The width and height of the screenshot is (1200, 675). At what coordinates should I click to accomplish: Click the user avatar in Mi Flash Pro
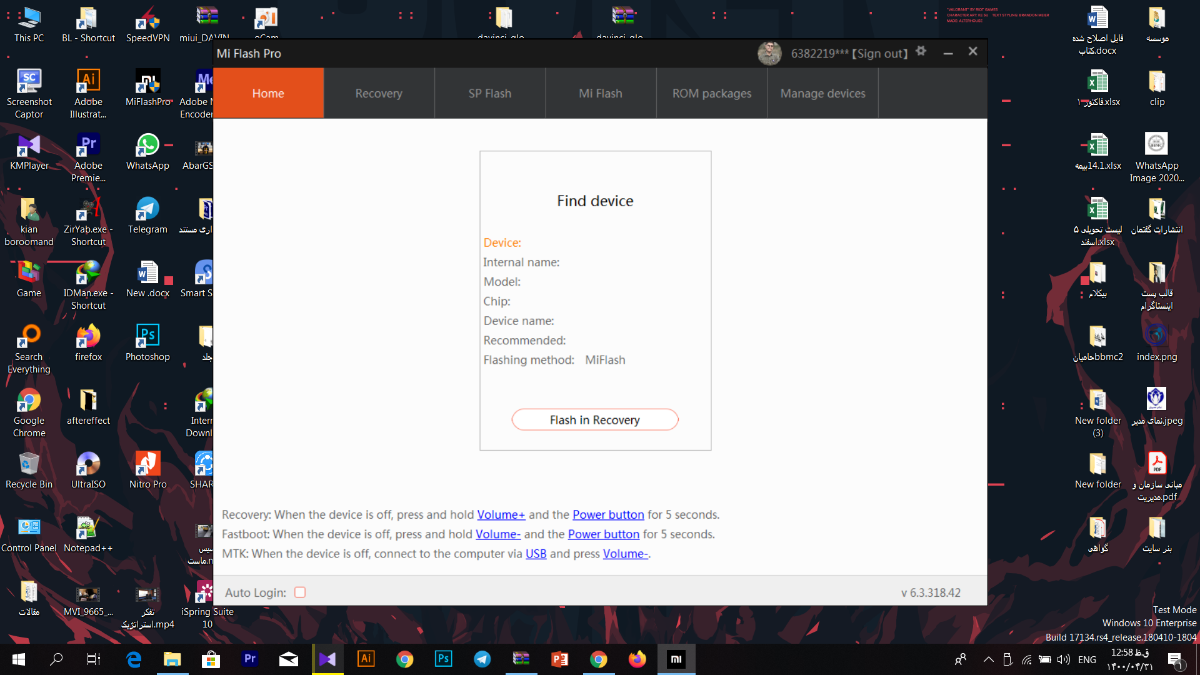click(x=769, y=53)
